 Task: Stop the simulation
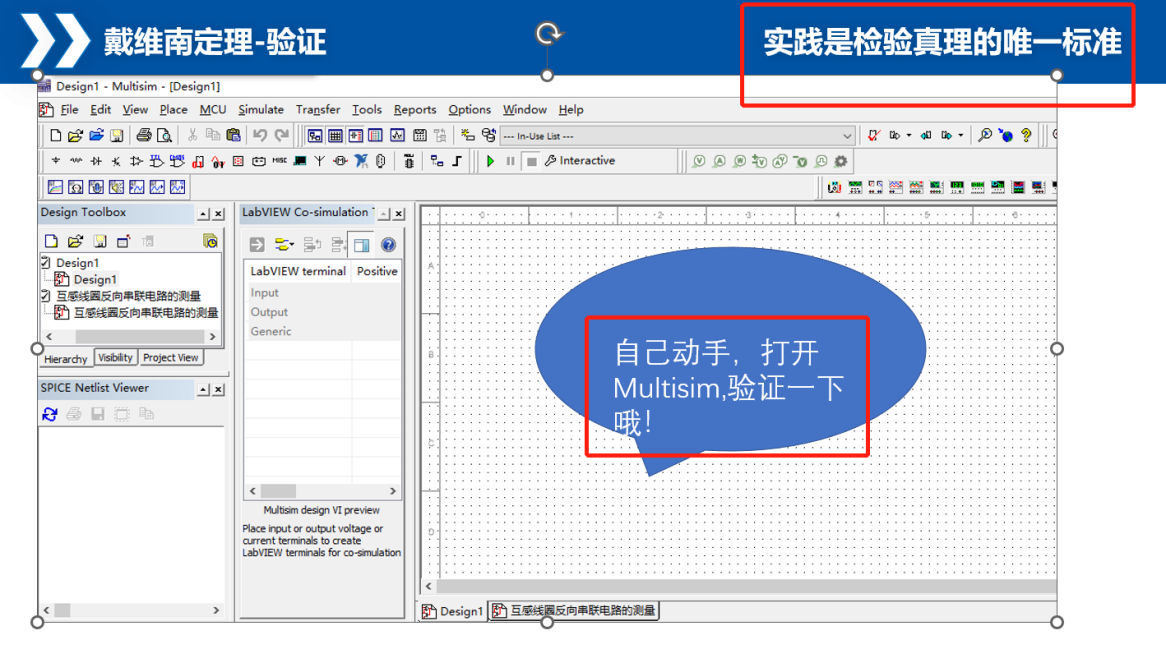[x=531, y=161]
